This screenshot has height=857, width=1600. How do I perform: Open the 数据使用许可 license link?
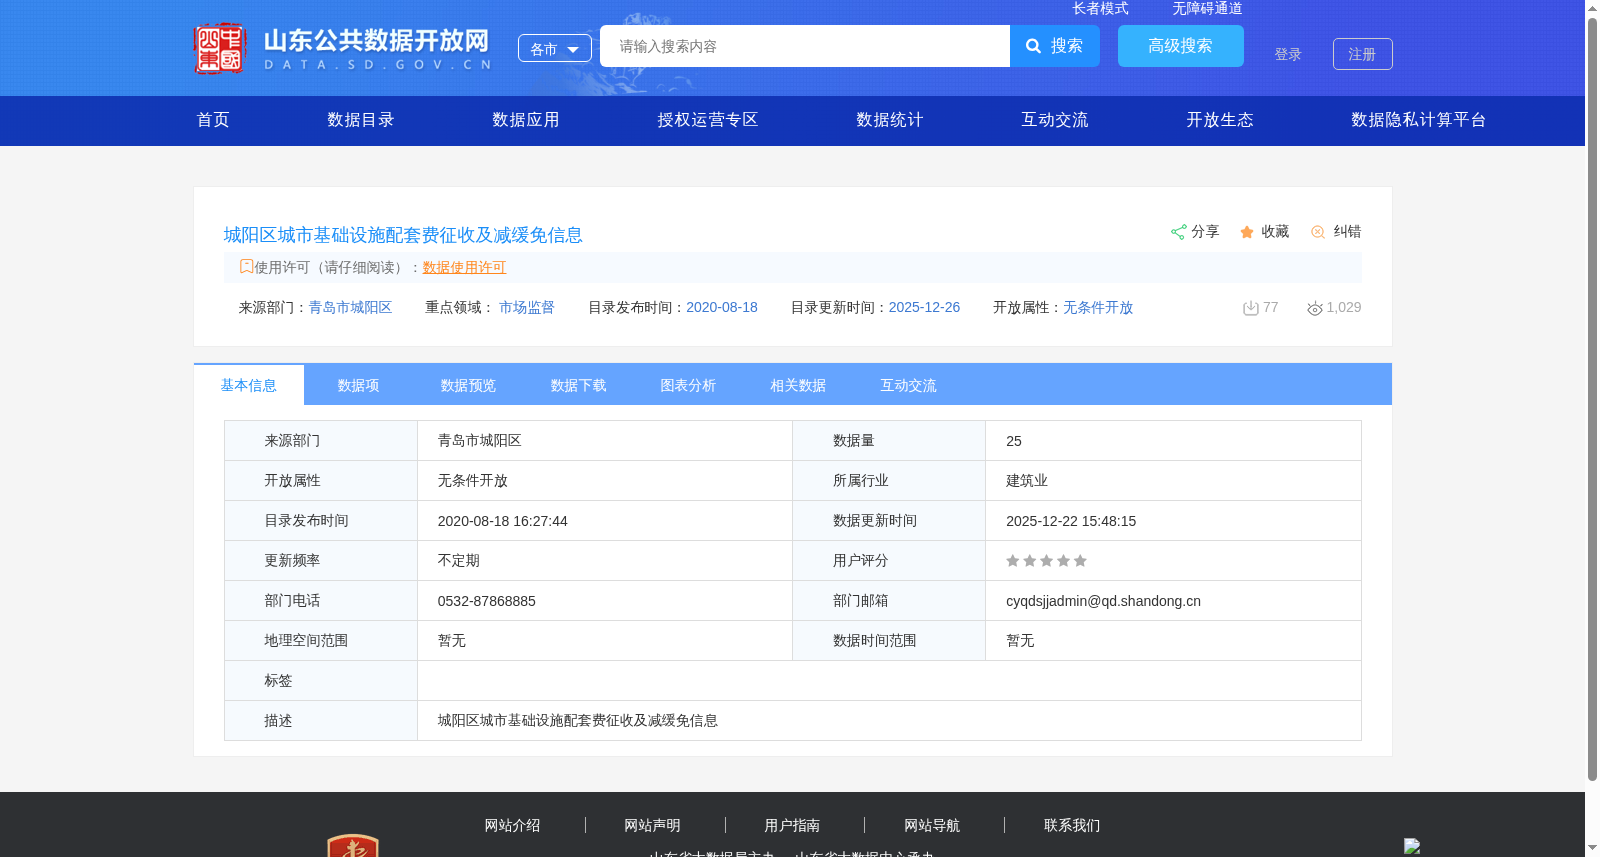(x=464, y=267)
